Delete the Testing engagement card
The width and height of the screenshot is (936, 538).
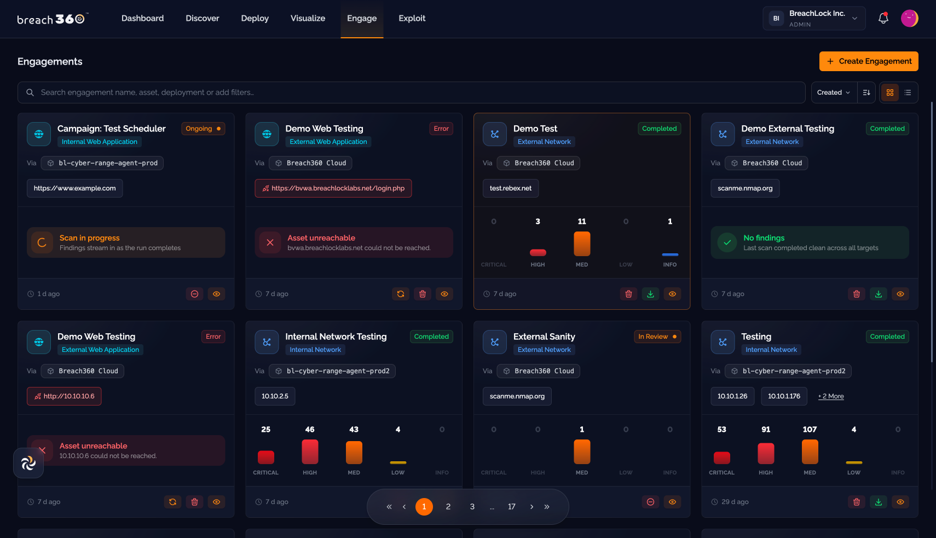click(857, 502)
